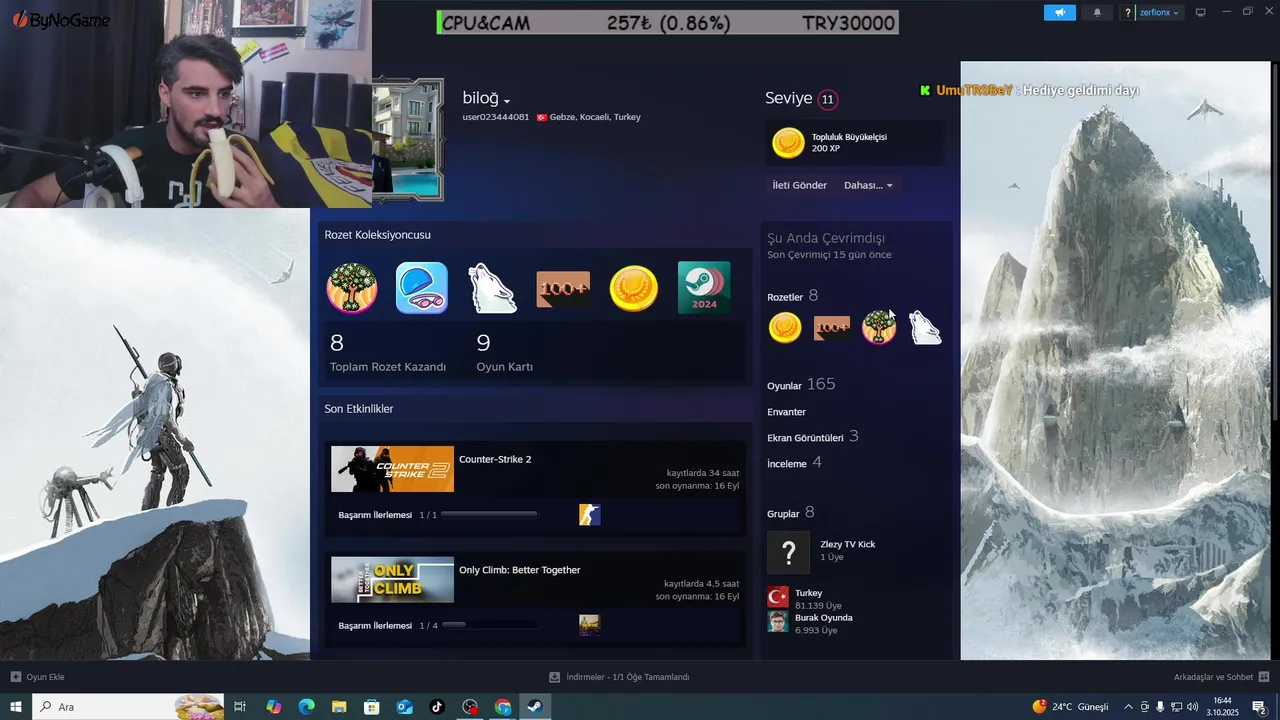Open Microsoft Edge from the taskbar

pos(306,707)
